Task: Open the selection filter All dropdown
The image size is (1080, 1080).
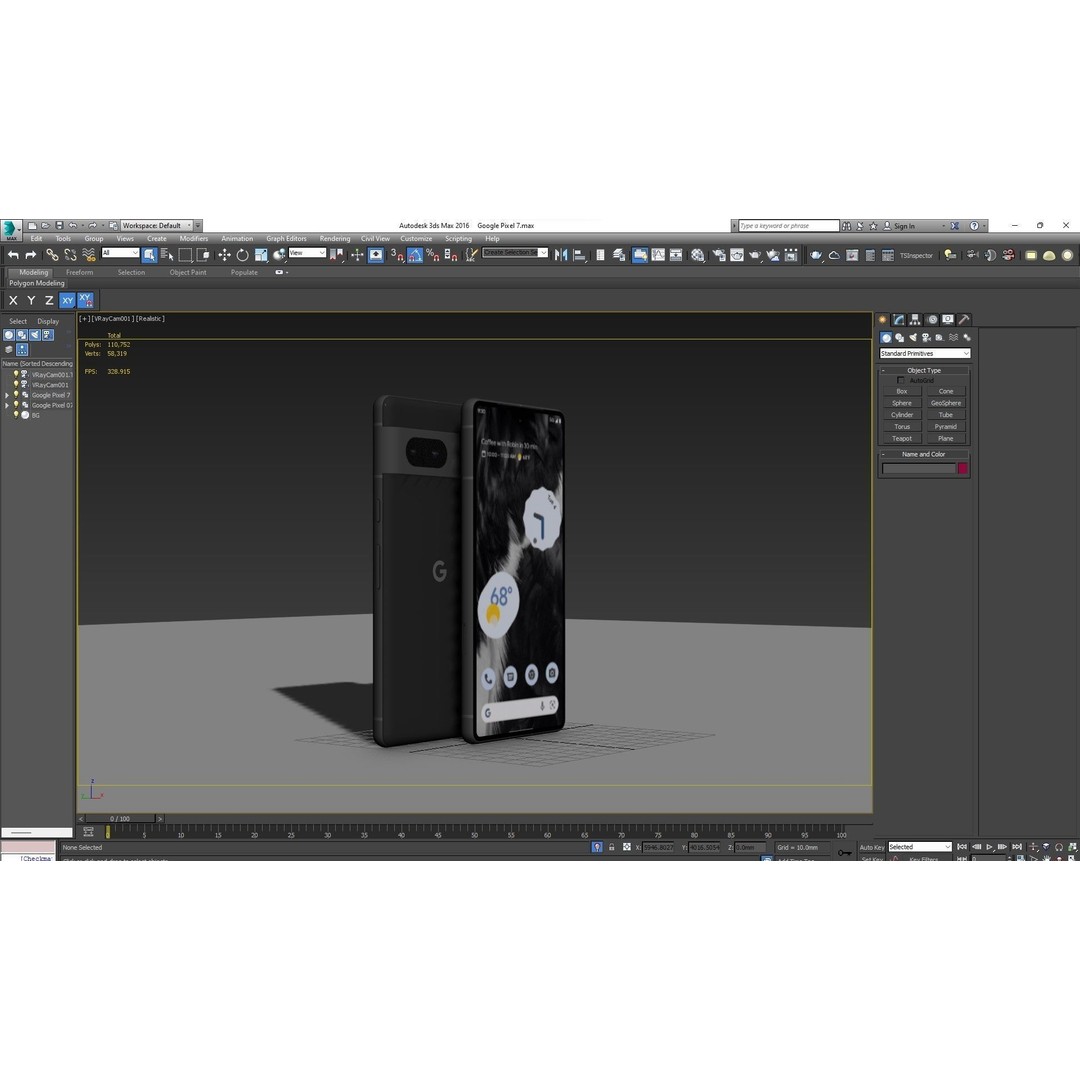Action: (x=121, y=253)
